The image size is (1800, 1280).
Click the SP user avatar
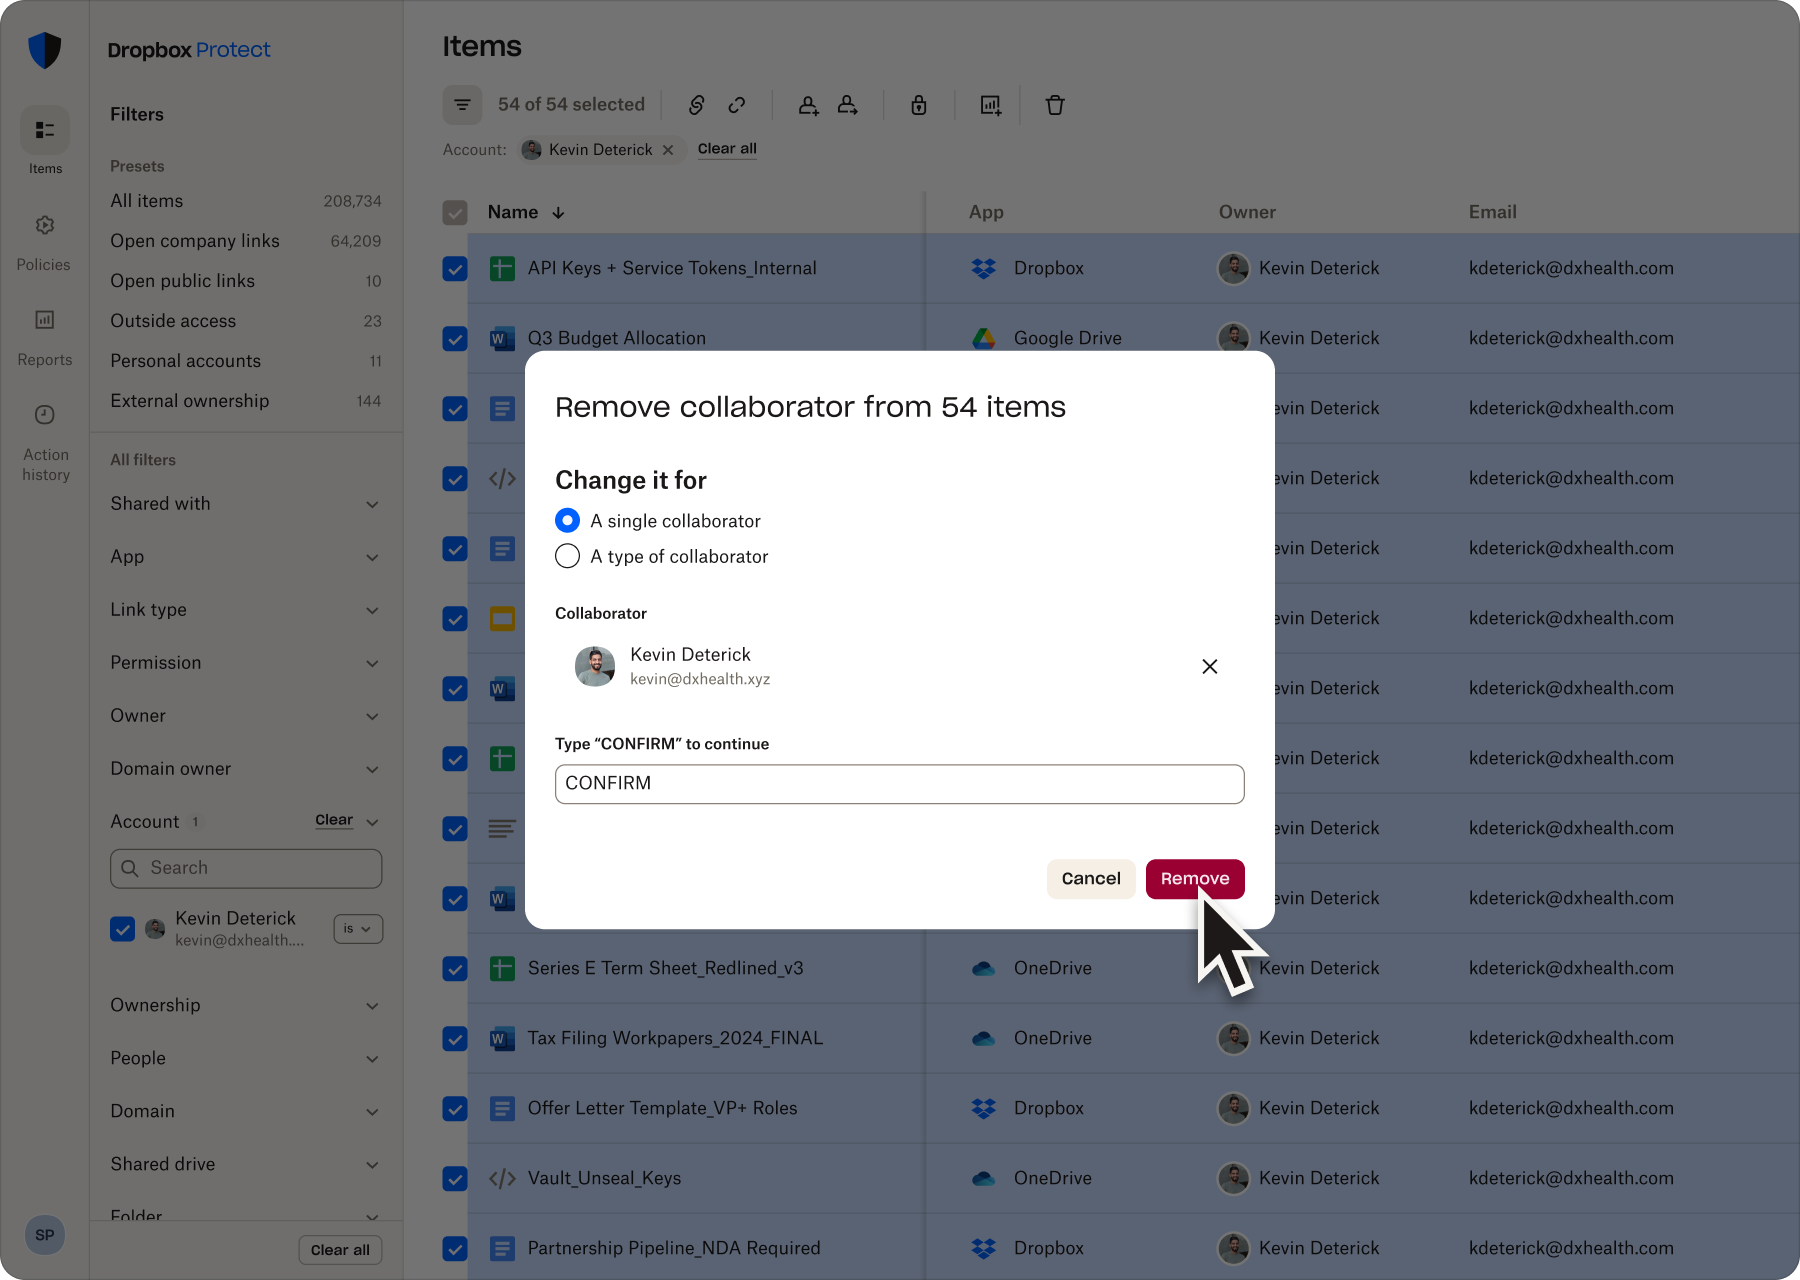point(45,1235)
